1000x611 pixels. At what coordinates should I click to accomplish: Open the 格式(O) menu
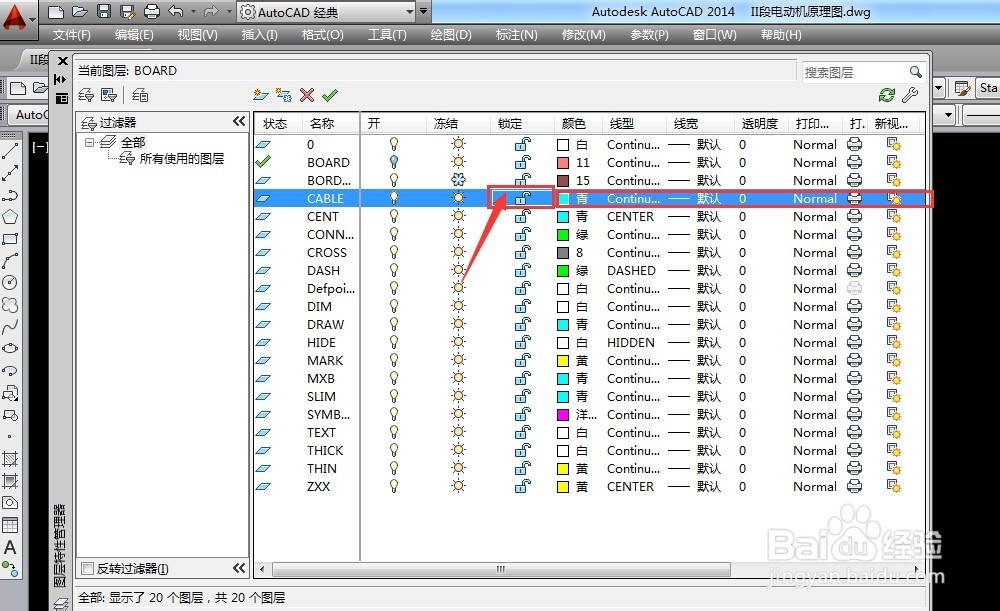(x=322, y=34)
